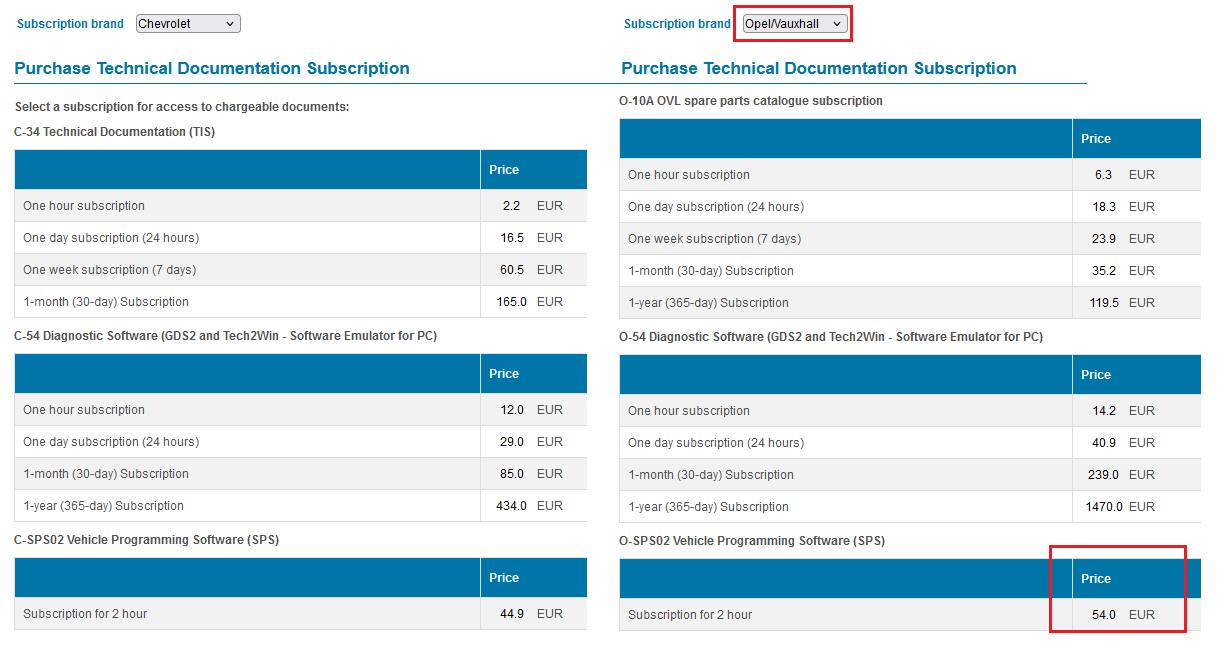The image size is (1225, 645).
Task: Select the 54.0 EUR 2 hour subscription
Action: click(690, 615)
